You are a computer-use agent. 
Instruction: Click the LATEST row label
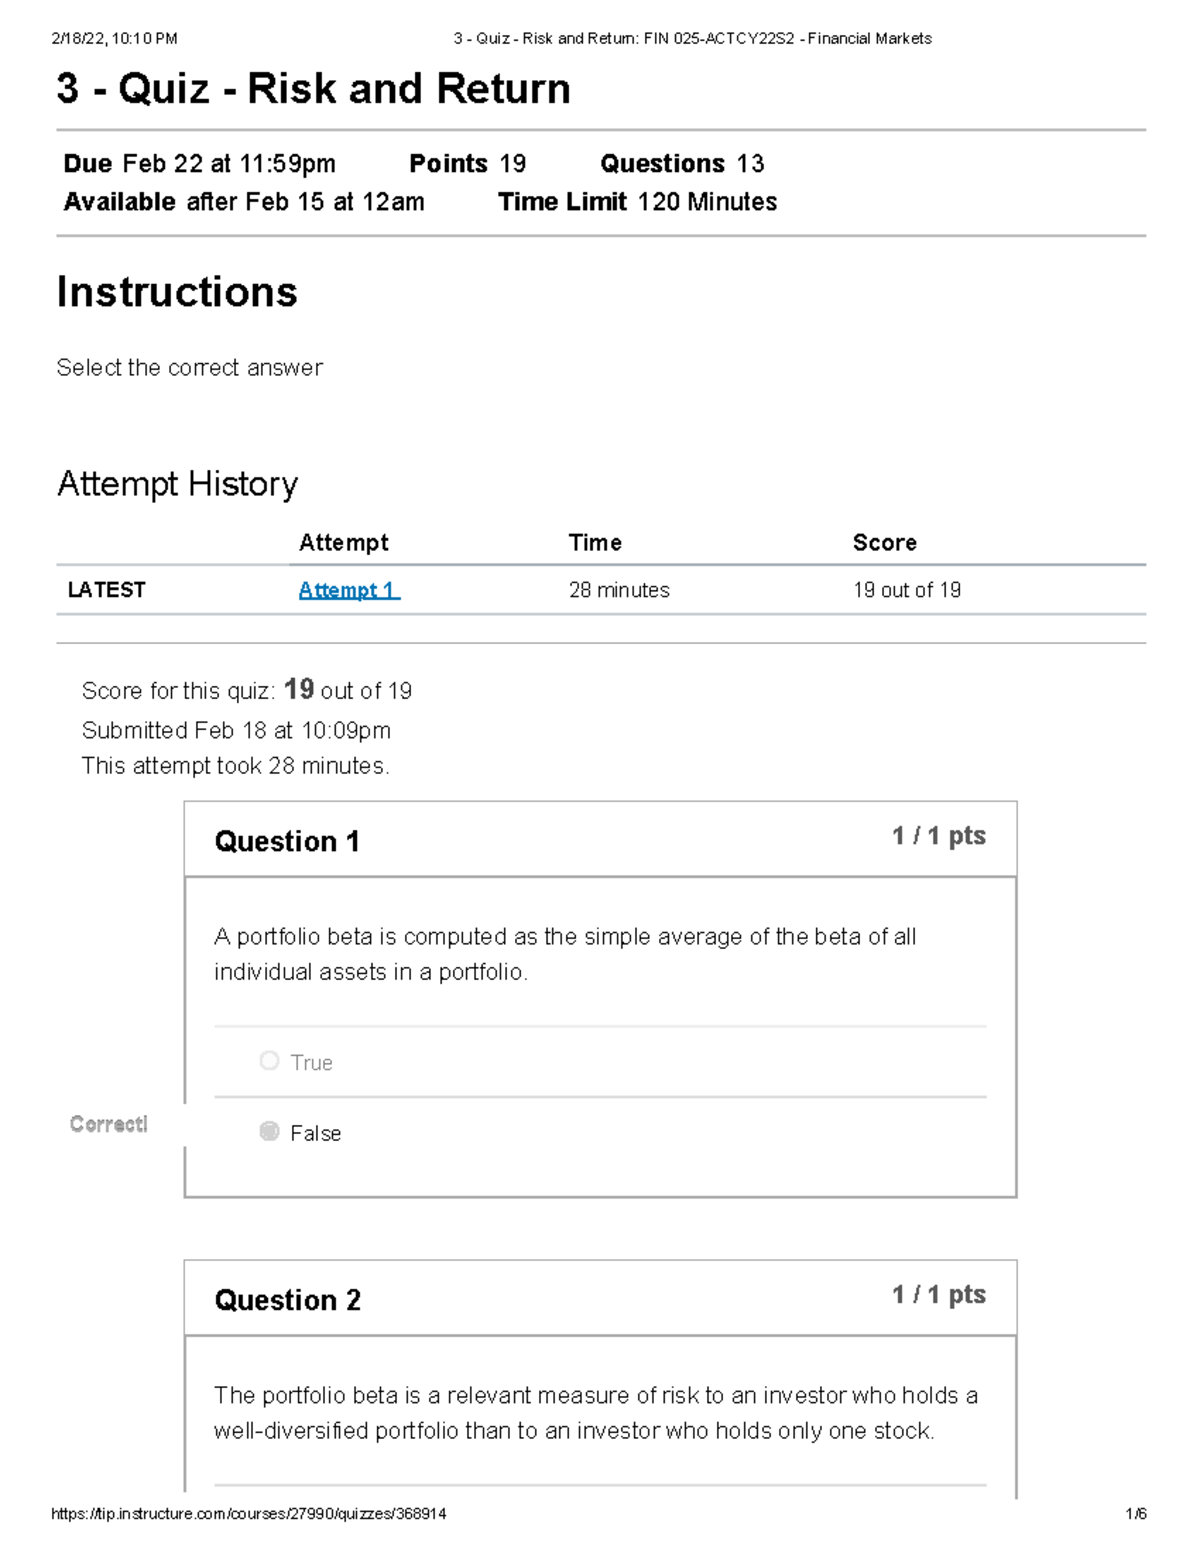[x=106, y=590]
